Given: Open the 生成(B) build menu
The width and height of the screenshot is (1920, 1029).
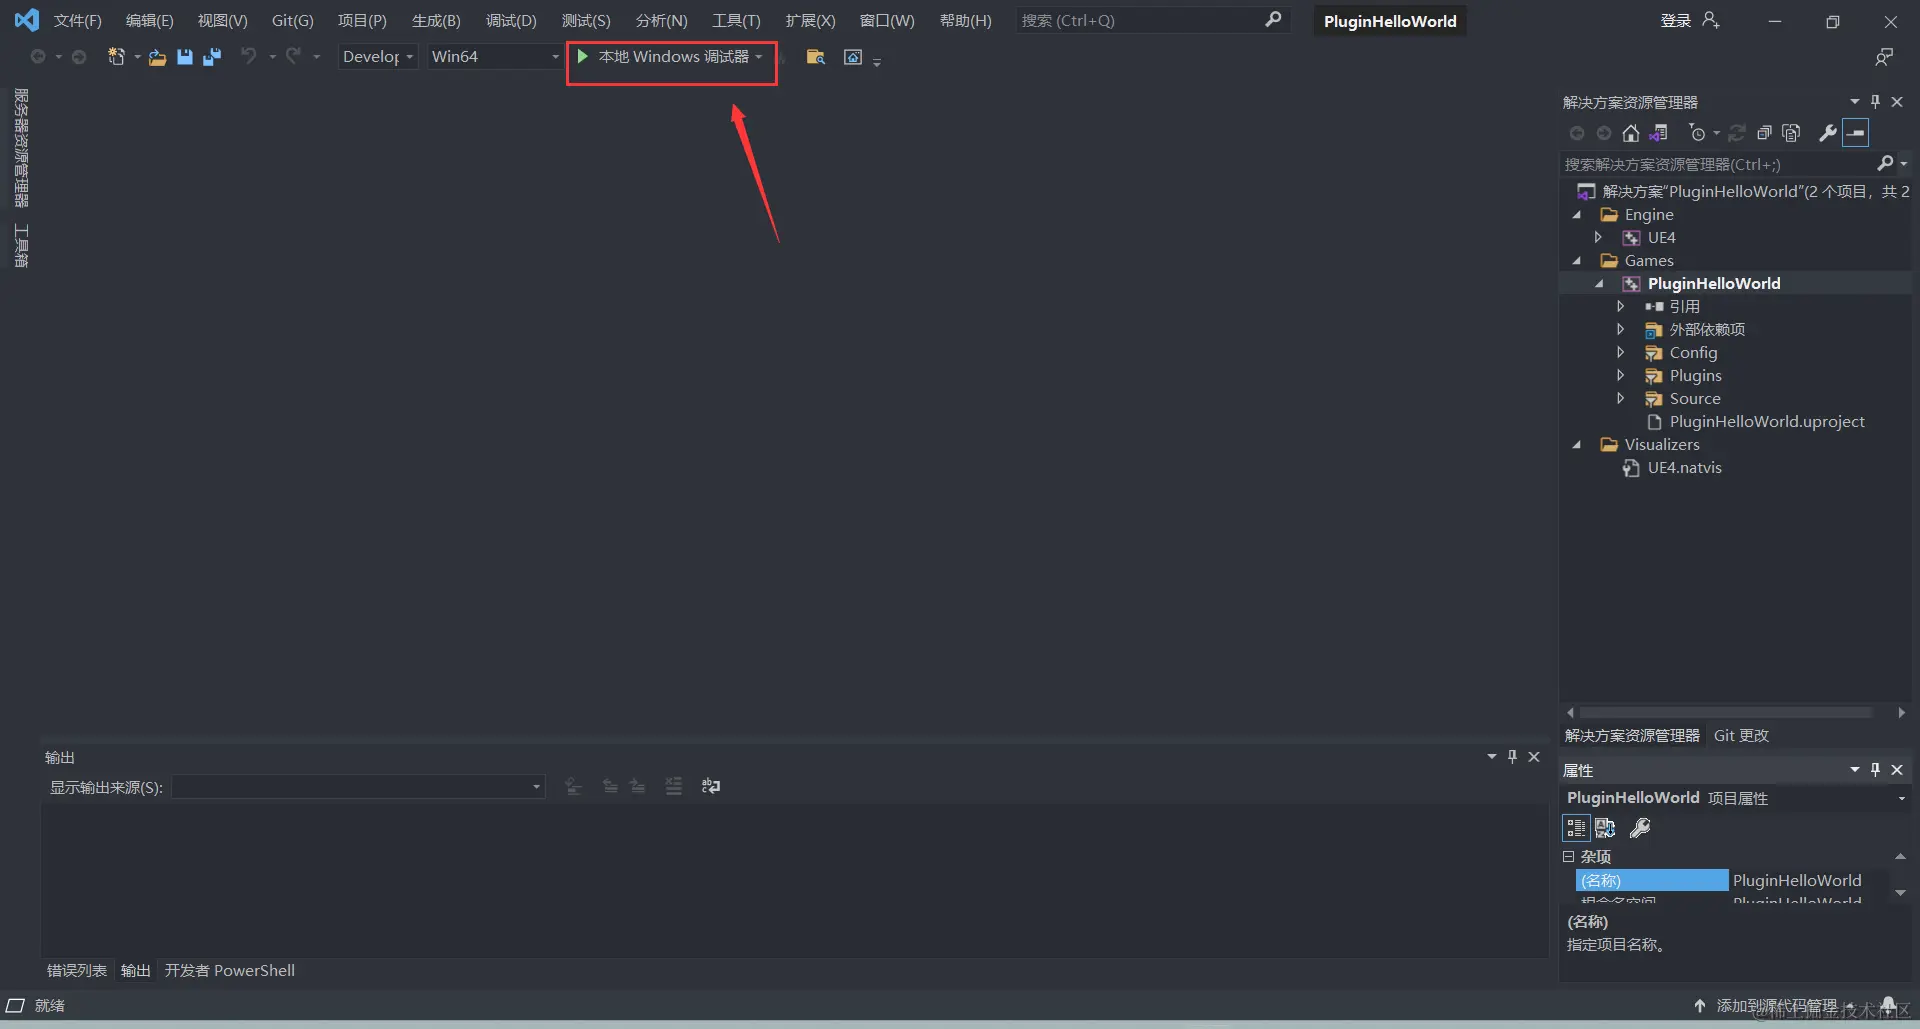Looking at the screenshot, I should coord(436,21).
